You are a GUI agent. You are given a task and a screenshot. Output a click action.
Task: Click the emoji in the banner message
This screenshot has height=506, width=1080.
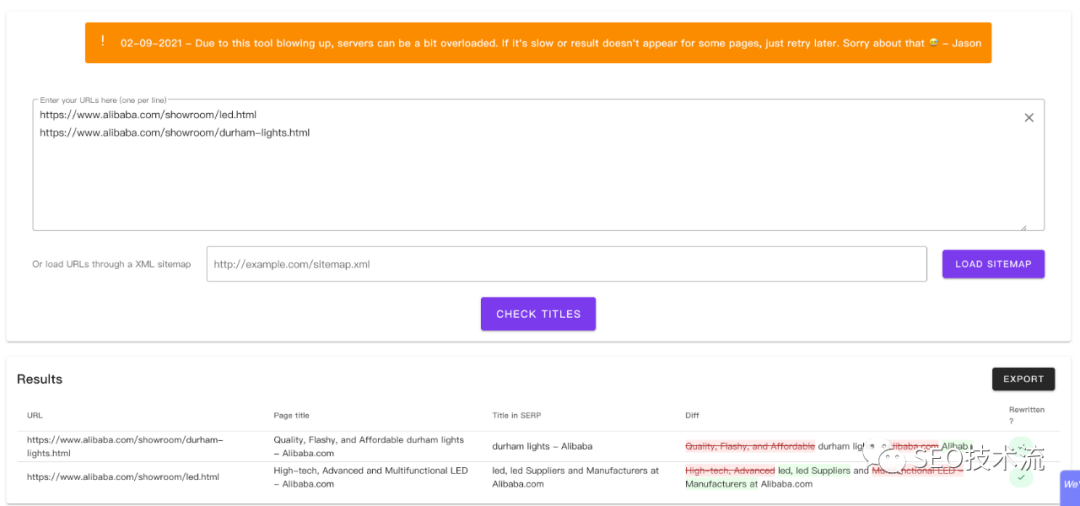tap(933, 43)
